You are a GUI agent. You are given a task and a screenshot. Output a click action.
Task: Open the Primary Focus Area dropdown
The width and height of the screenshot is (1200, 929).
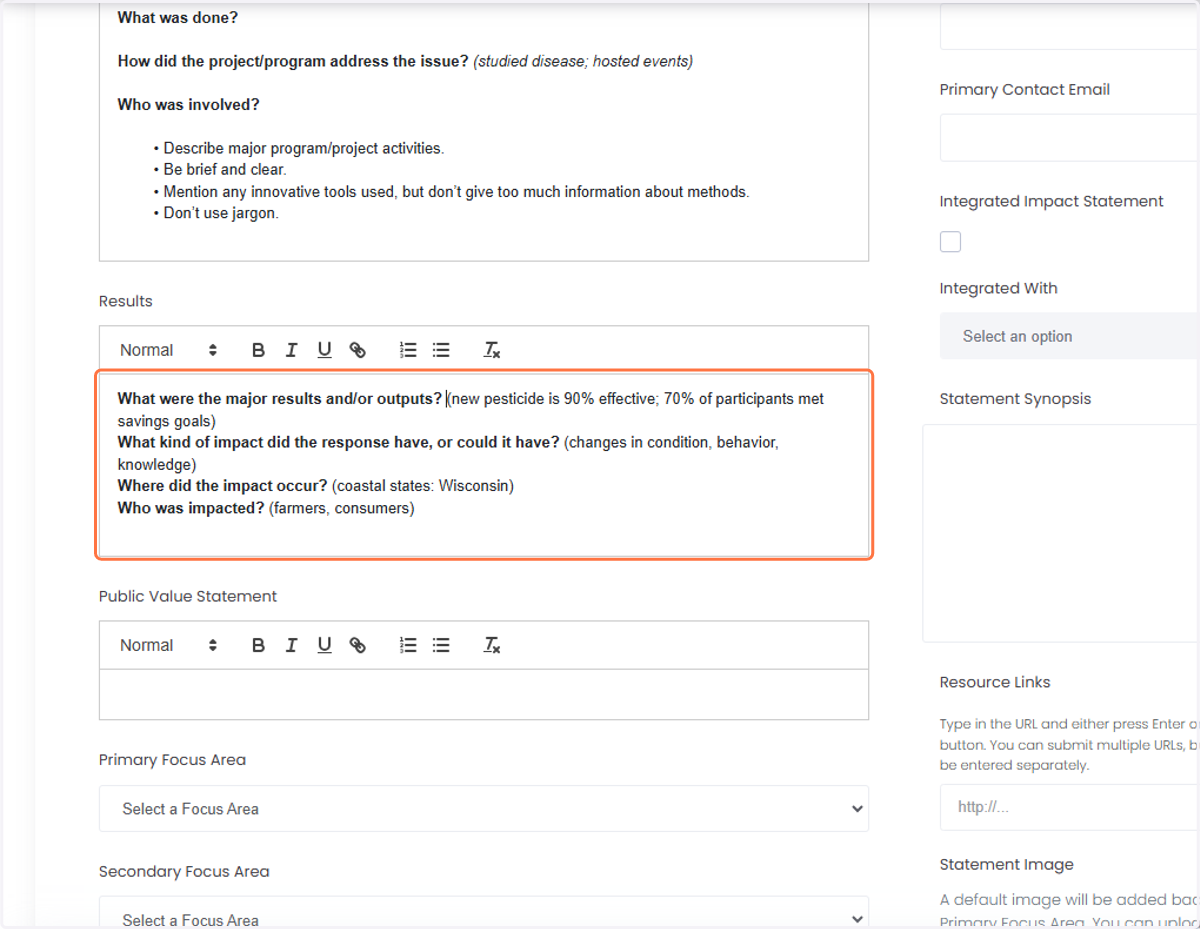(x=484, y=808)
